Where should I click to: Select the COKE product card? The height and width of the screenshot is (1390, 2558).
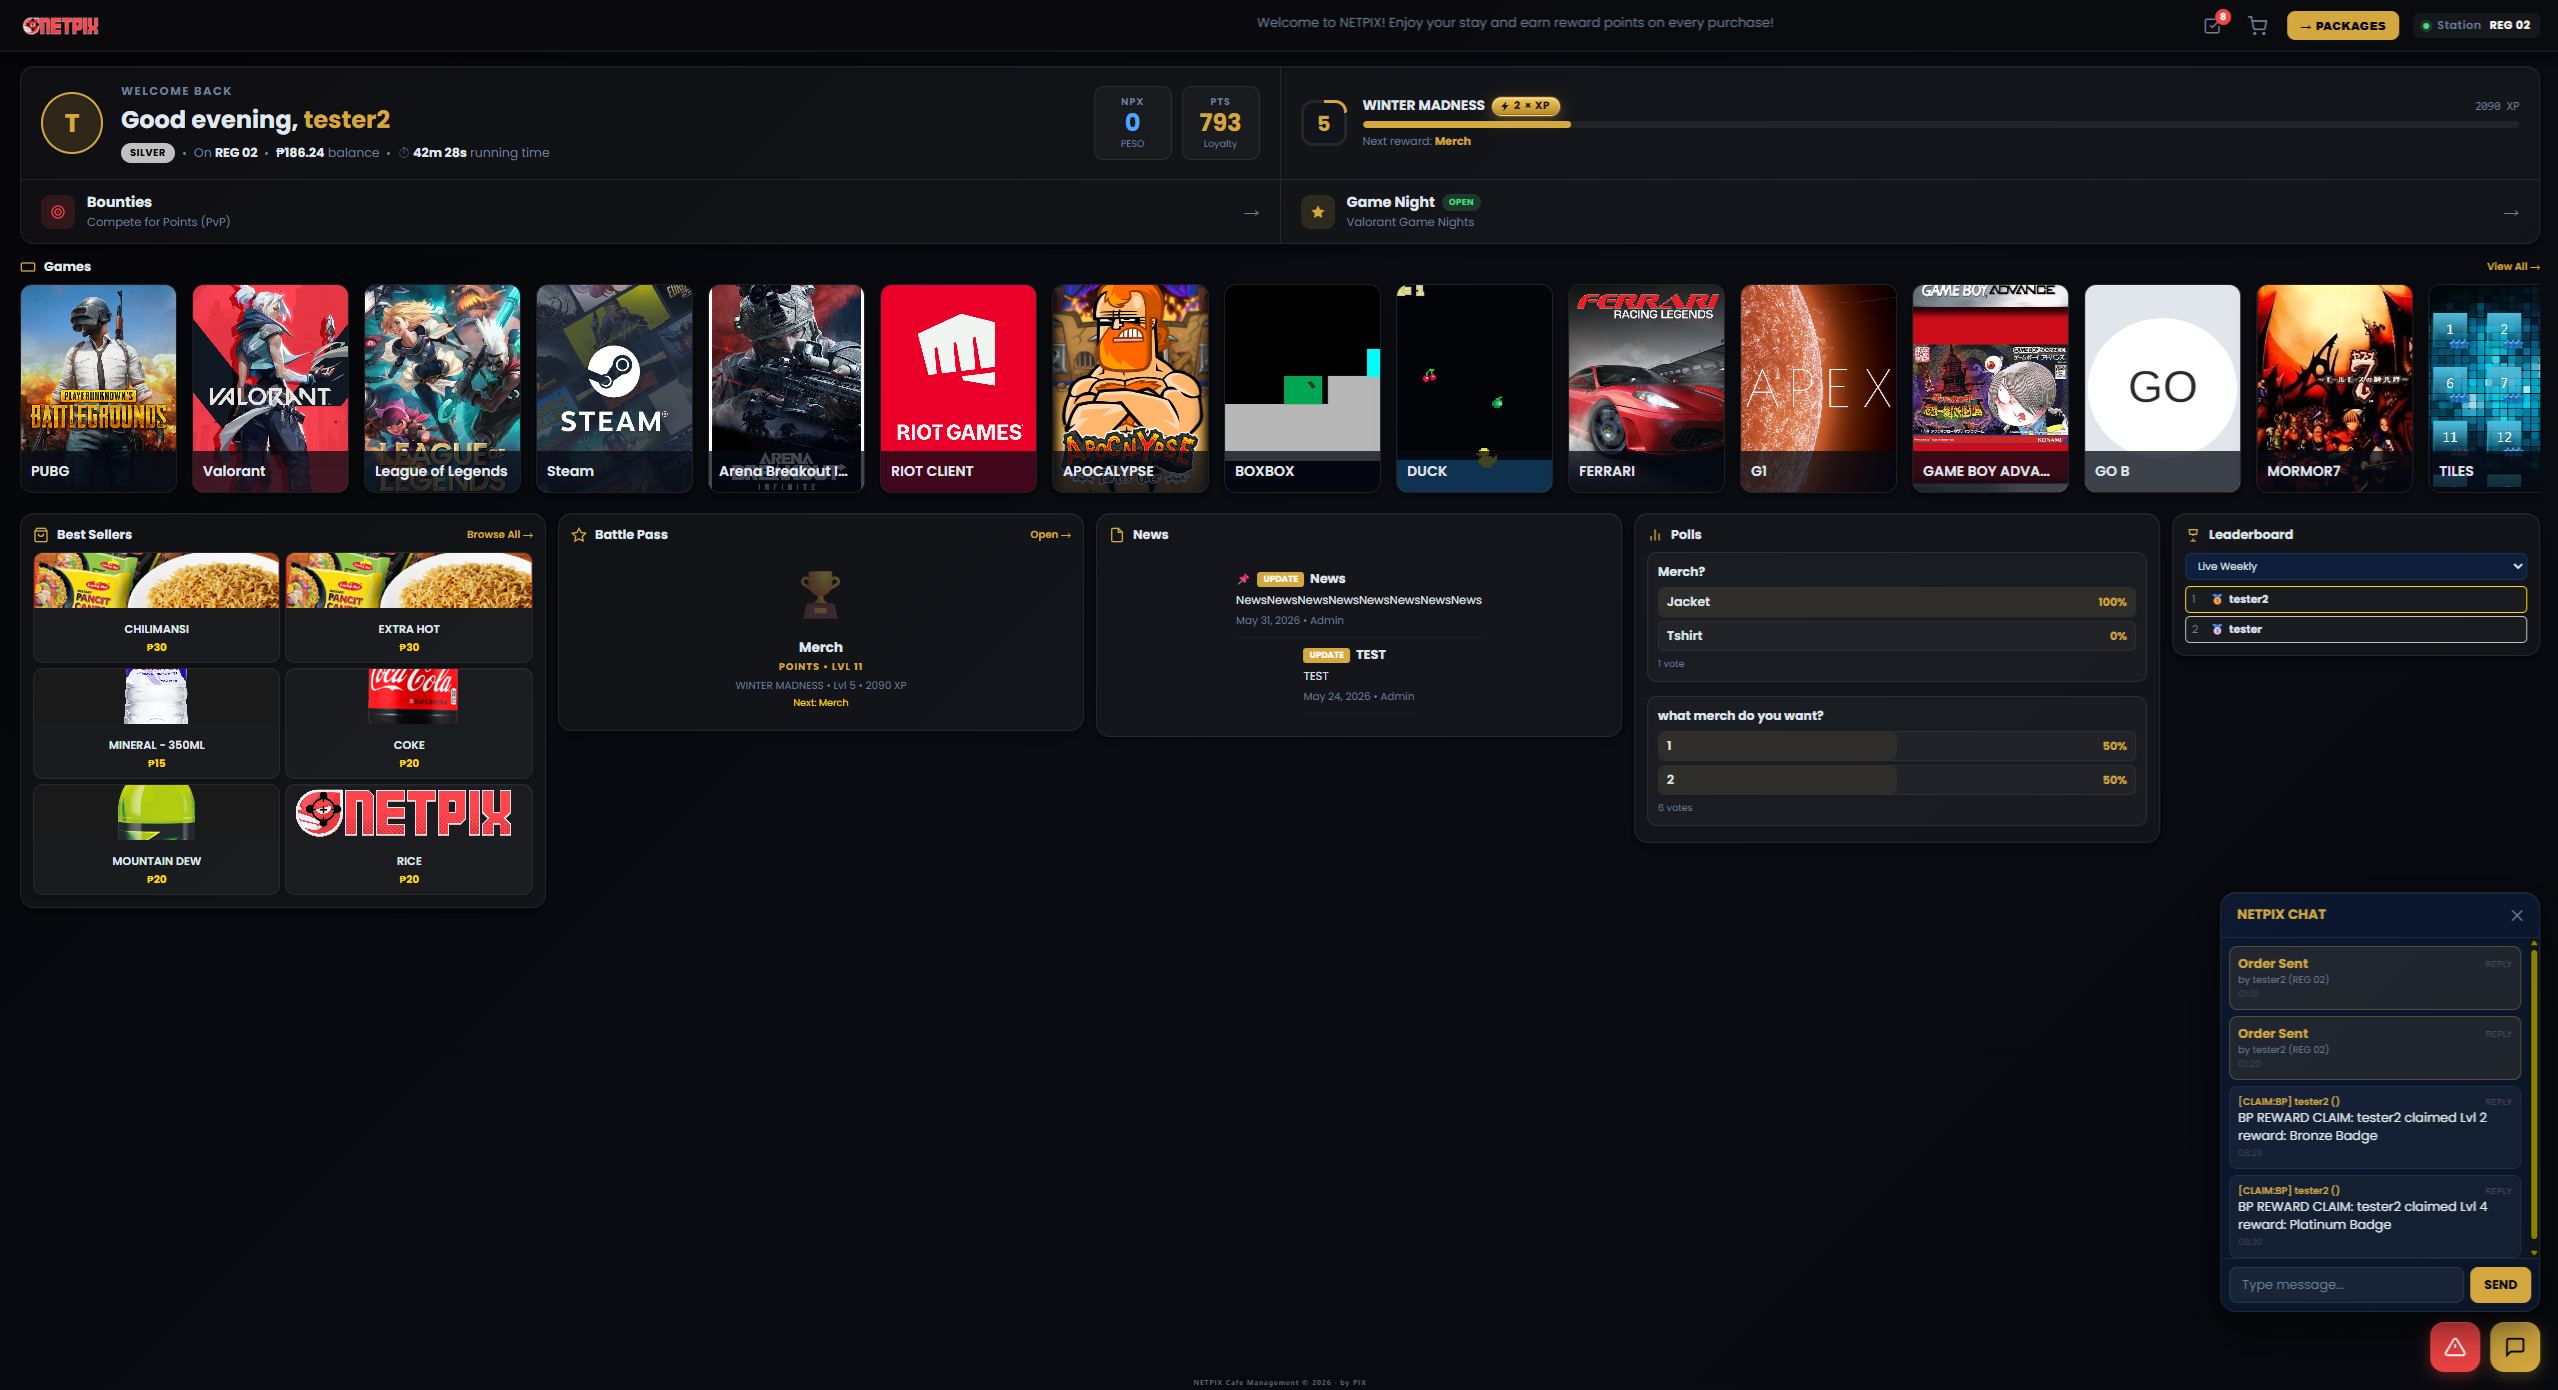(x=409, y=723)
